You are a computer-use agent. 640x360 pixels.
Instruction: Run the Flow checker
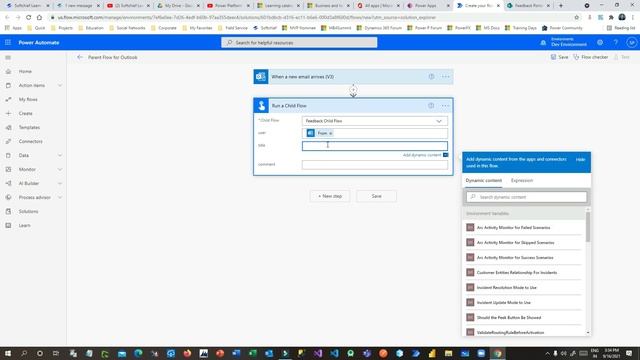(x=591, y=57)
